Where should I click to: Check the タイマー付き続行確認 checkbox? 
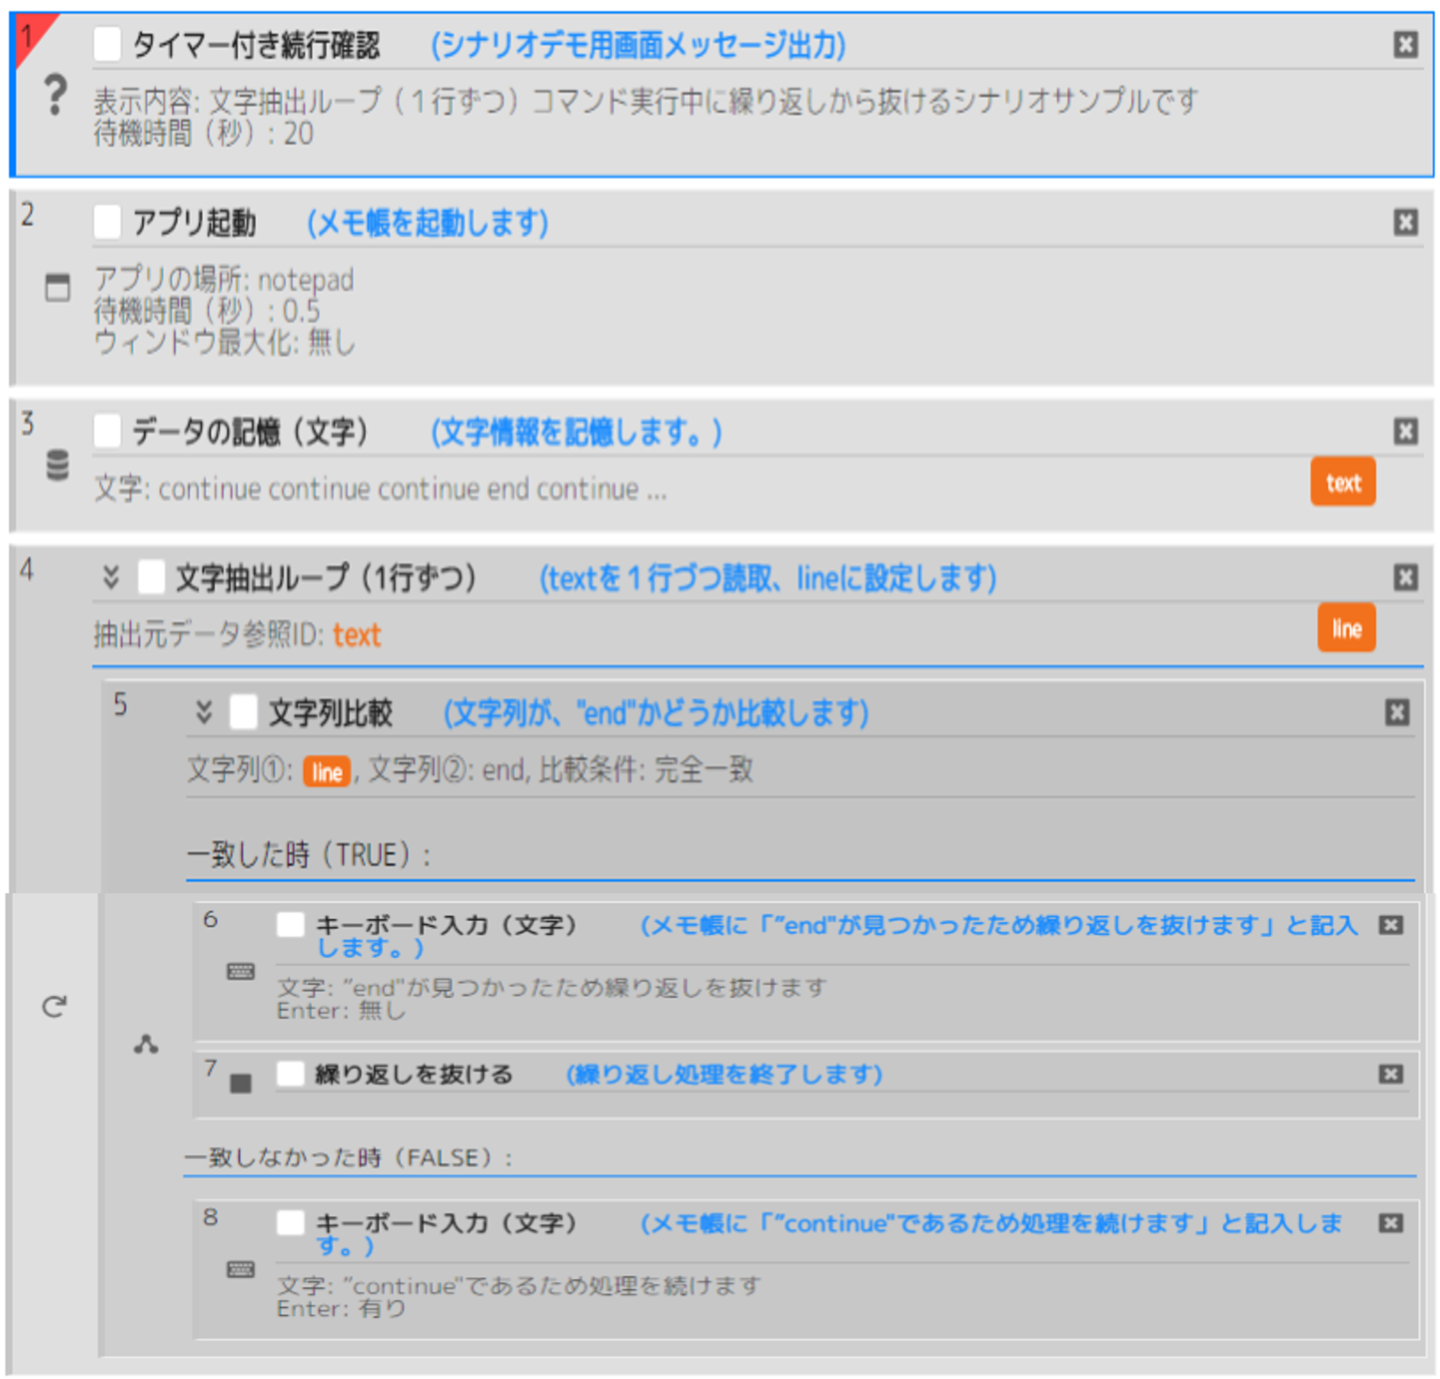point(107,44)
